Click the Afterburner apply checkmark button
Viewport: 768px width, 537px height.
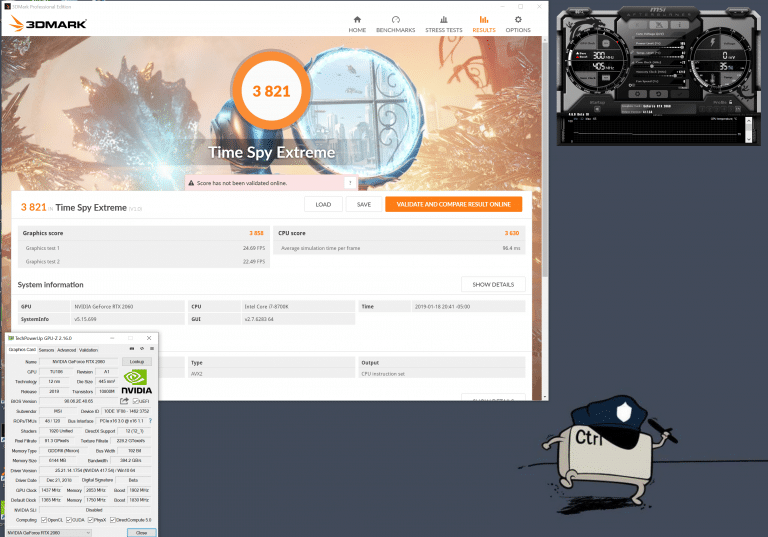680,94
